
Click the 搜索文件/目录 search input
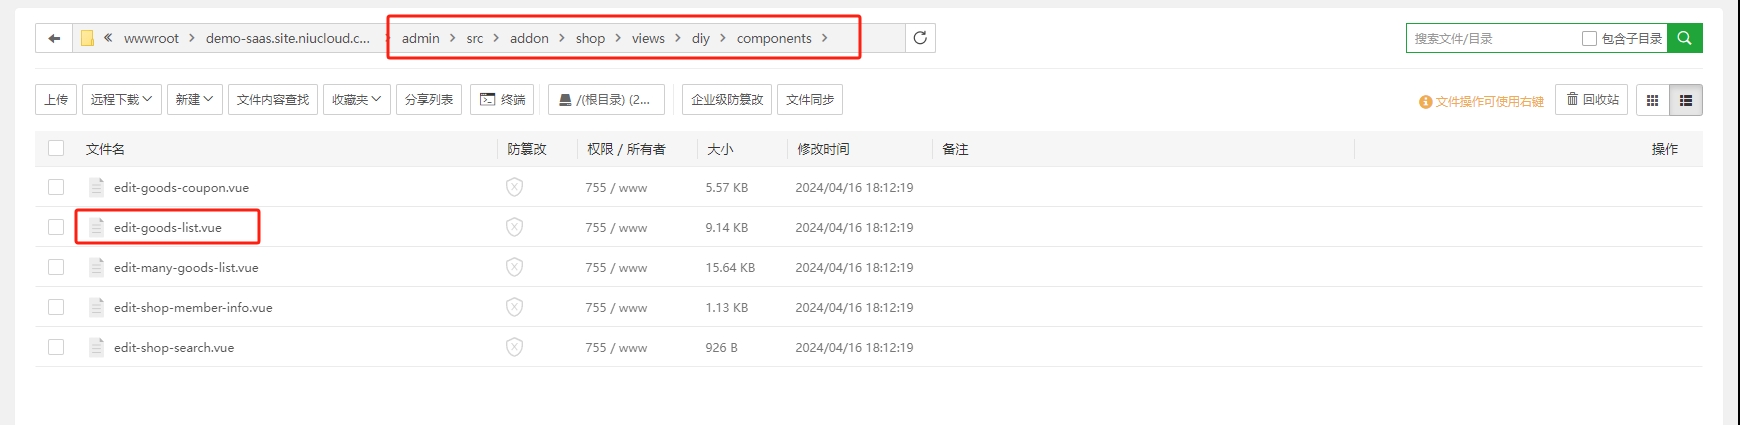tap(1492, 38)
